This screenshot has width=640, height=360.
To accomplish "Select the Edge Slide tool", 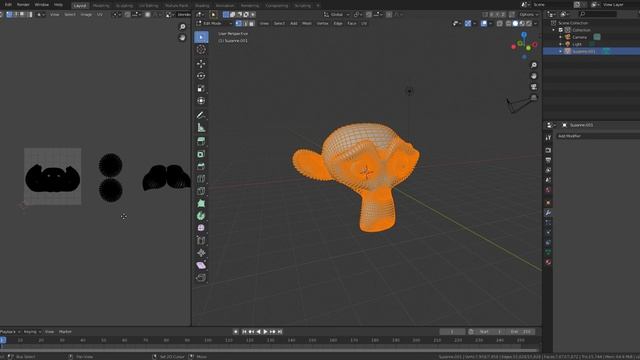I will tap(201, 240).
